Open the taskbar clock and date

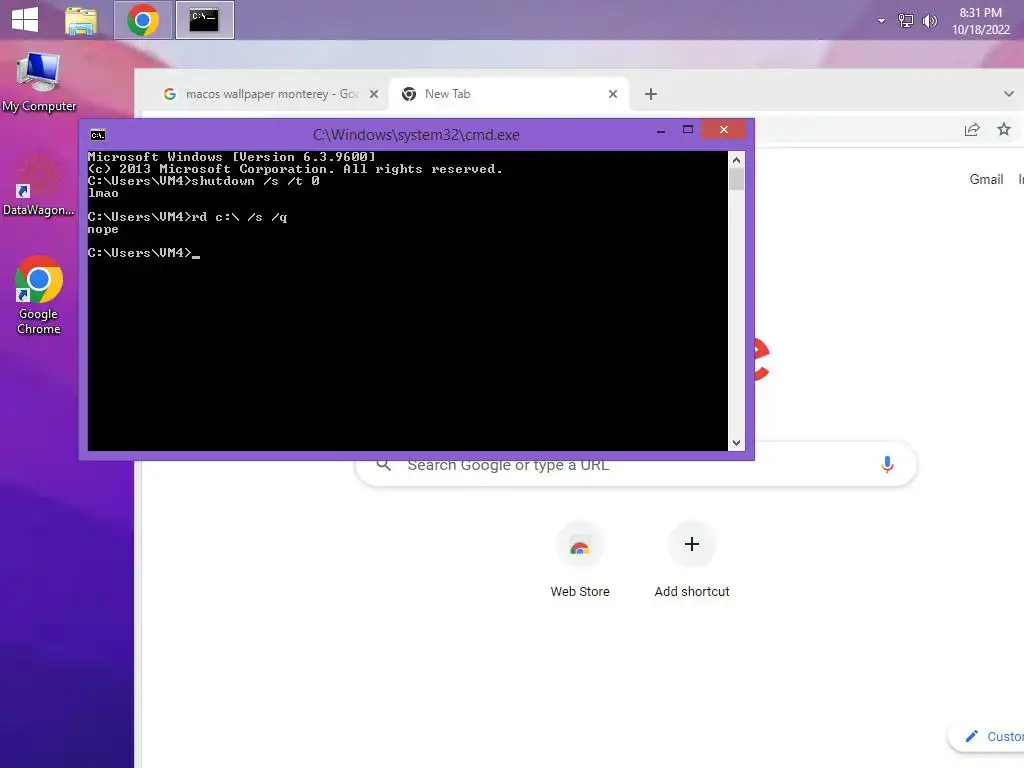(x=980, y=21)
